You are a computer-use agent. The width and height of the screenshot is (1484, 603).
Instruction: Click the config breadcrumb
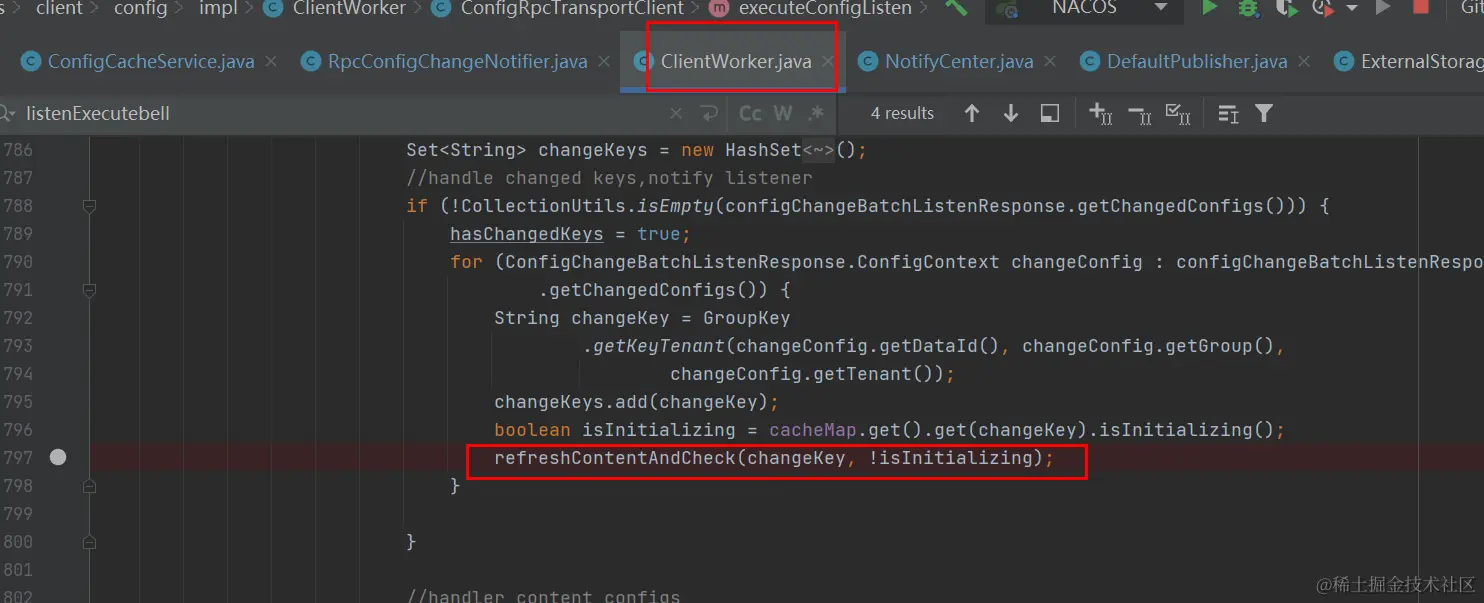click(141, 8)
